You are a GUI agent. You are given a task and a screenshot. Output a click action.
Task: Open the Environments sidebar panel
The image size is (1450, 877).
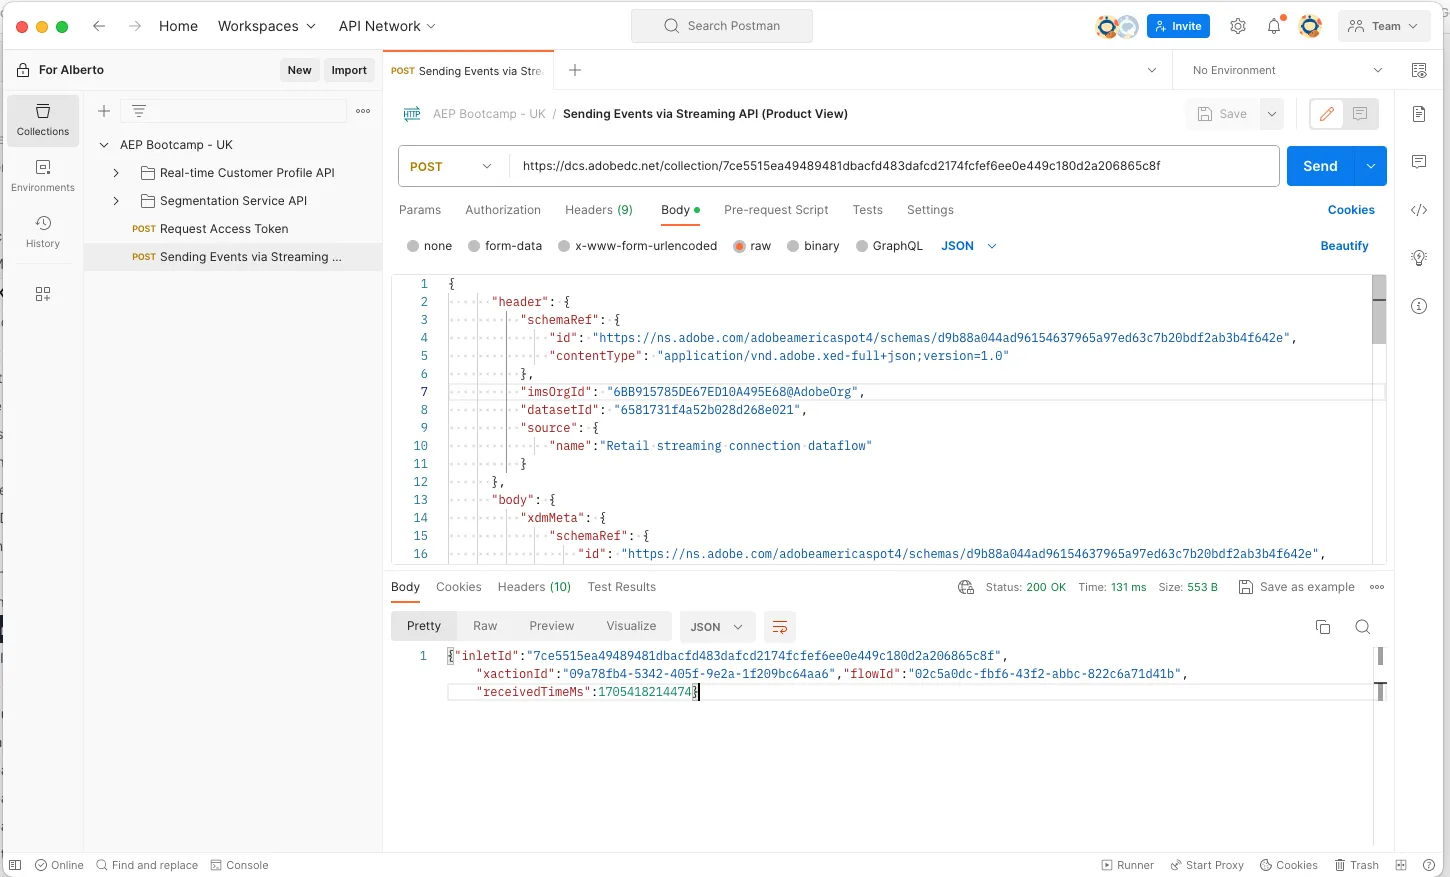(x=43, y=176)
